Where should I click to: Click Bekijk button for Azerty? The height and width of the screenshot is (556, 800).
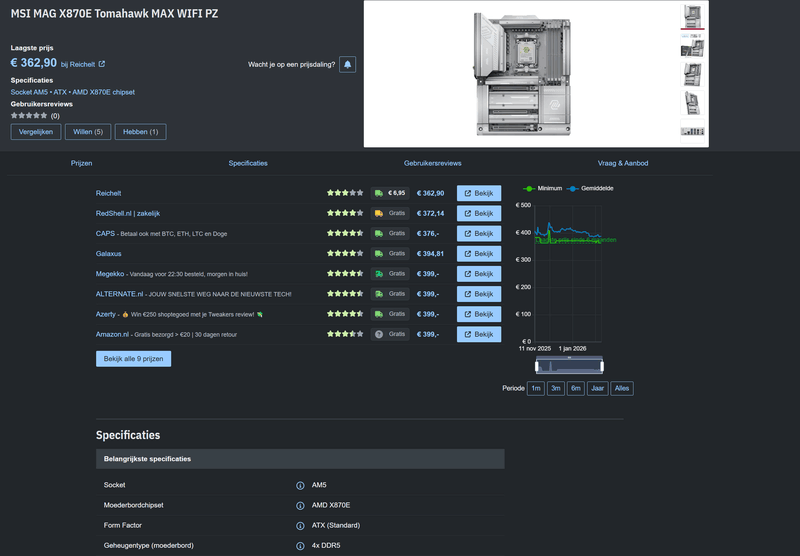point(479,314)
